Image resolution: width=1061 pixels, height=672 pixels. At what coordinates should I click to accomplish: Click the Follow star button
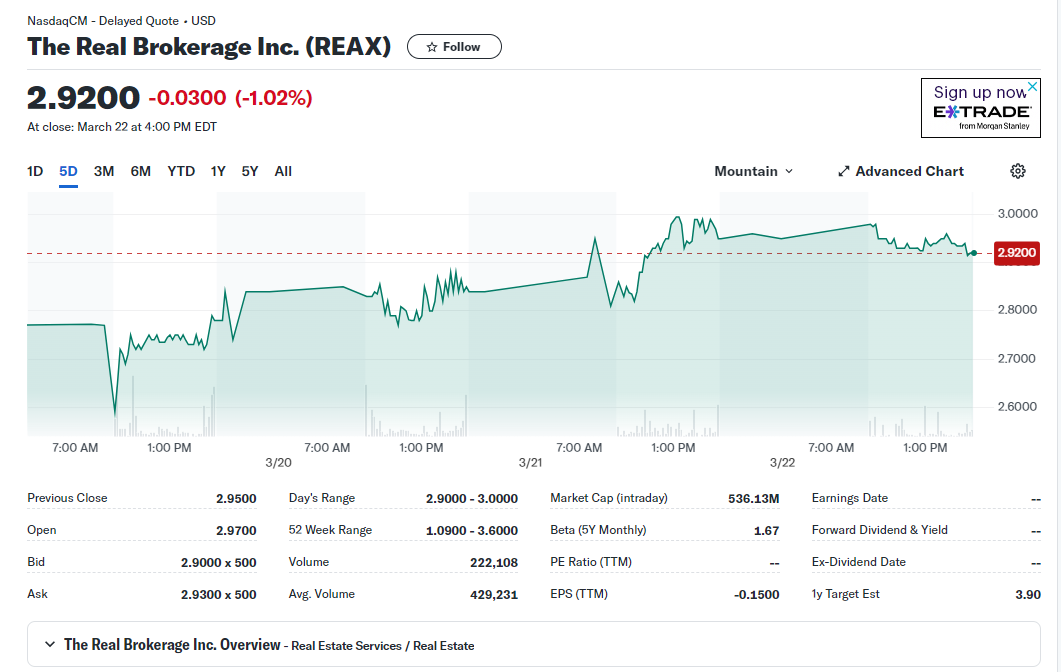[x=454, y=47]
